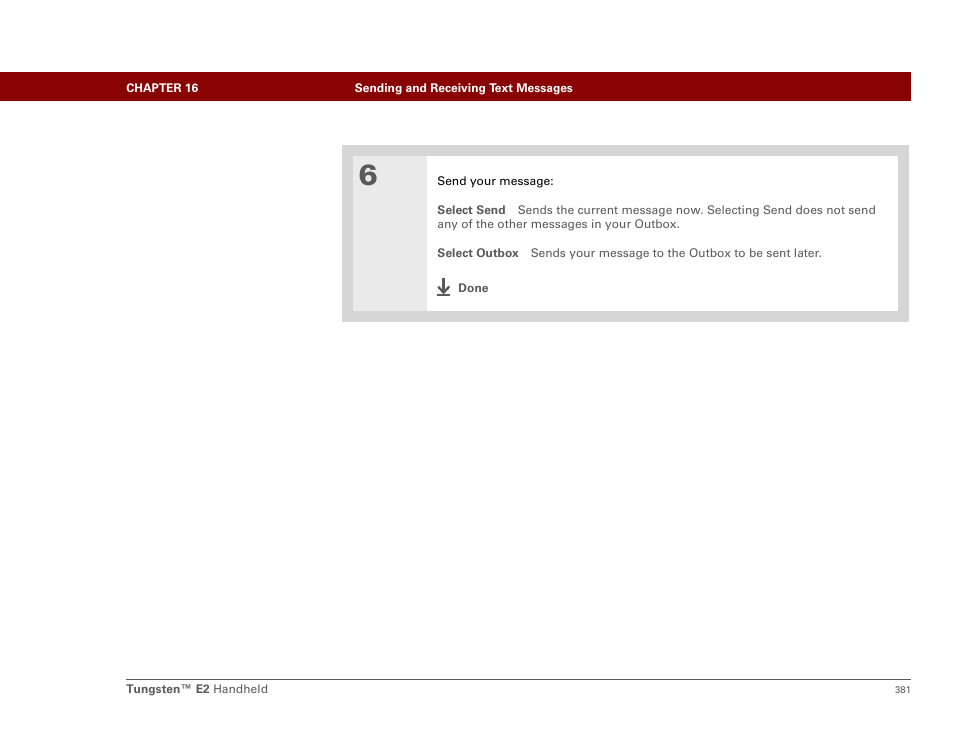Click the text "Sends your message to the Outbox"
This screenshot has width=954, height=738.
pyautogui.click(x=630, y=253)
